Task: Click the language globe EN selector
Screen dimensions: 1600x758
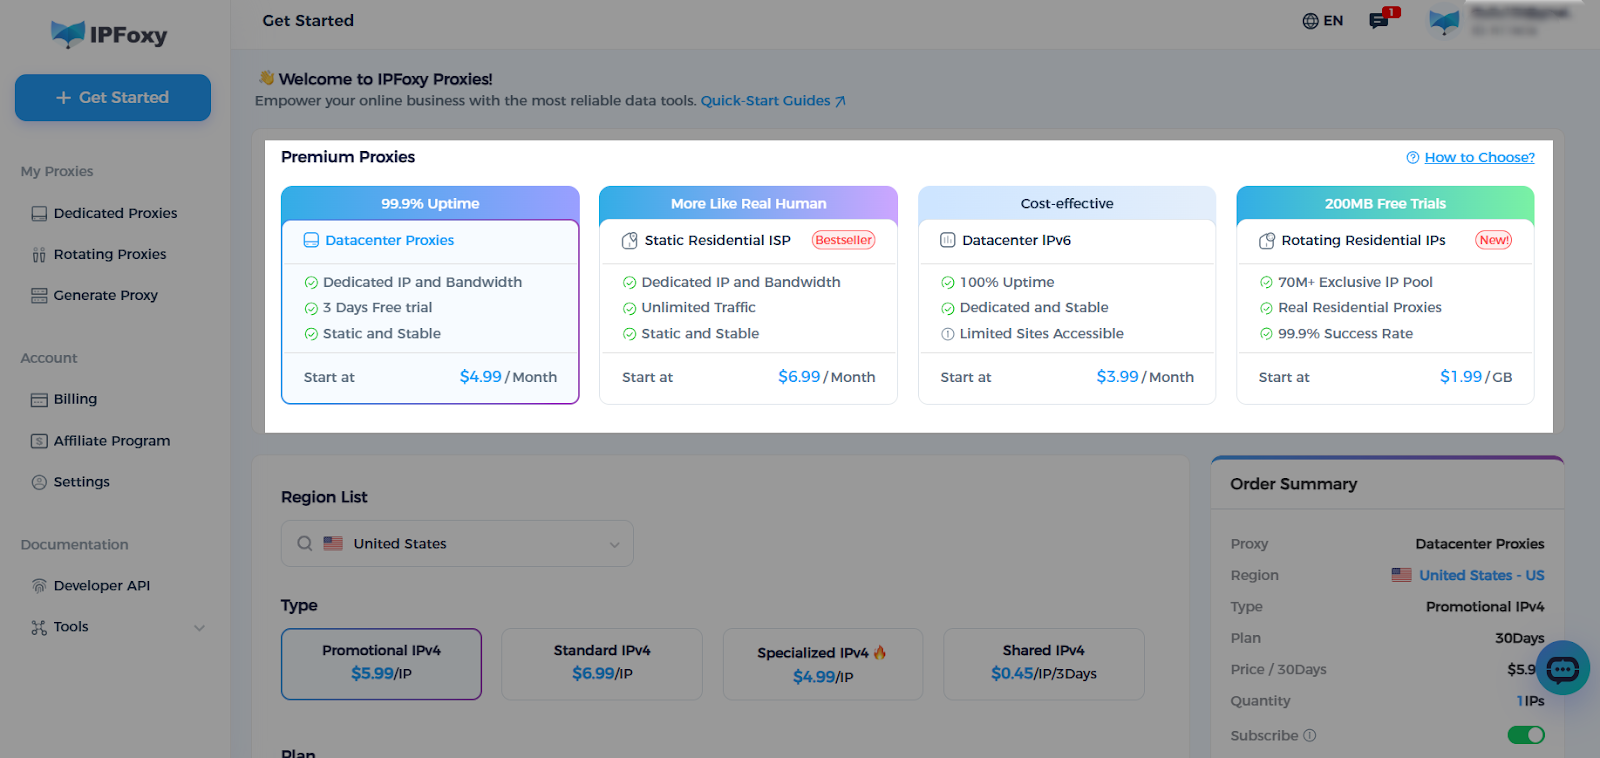Action: 1322,21
